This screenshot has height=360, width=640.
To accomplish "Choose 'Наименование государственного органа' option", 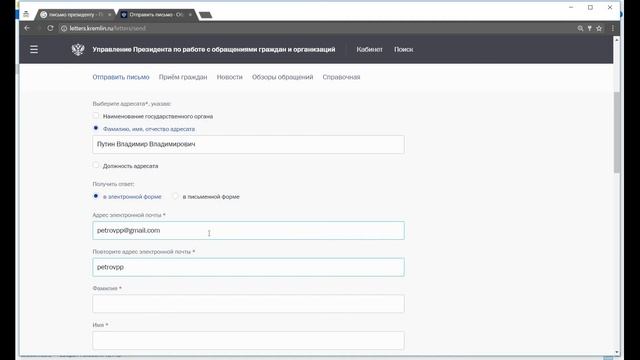I will pos(96,116).
